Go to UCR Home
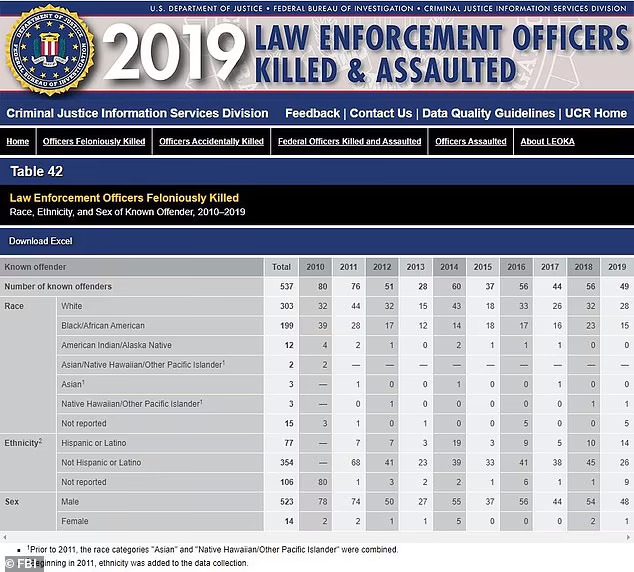The width and height of the screenshot is (634, 572). 596,113
